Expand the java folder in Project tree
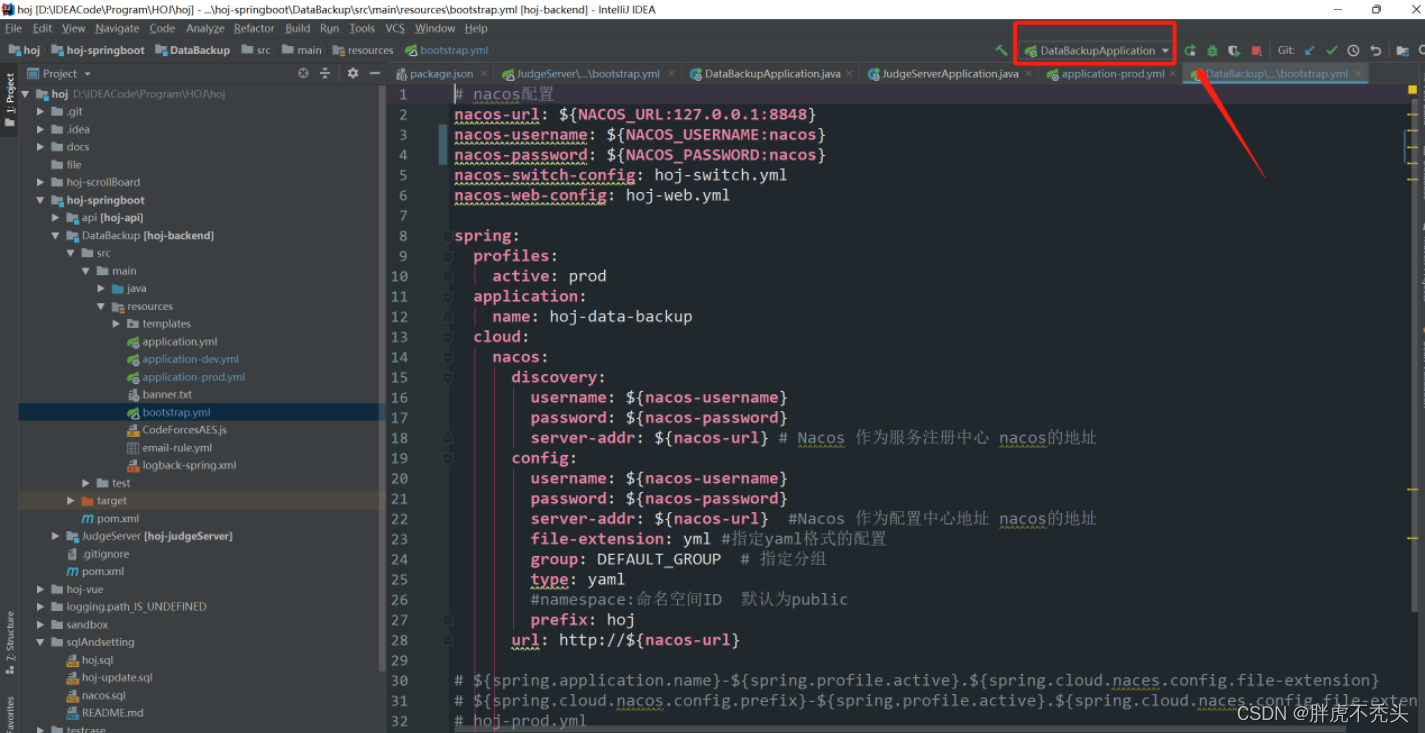1425x733 pixels. (101, 289)
